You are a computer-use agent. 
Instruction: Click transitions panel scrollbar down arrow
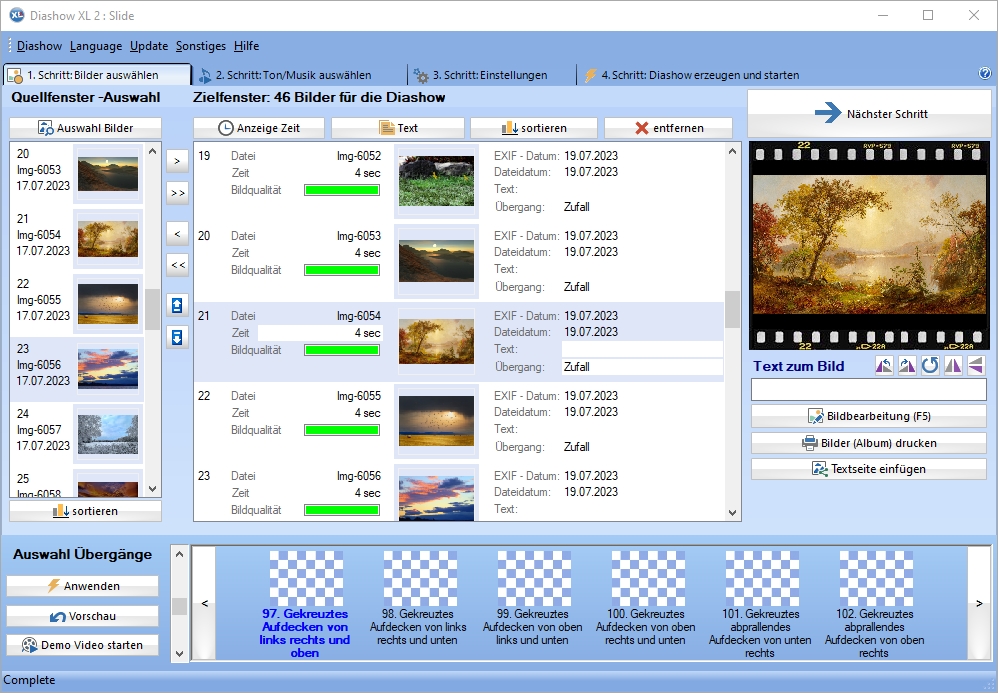(x=179, y=654)
